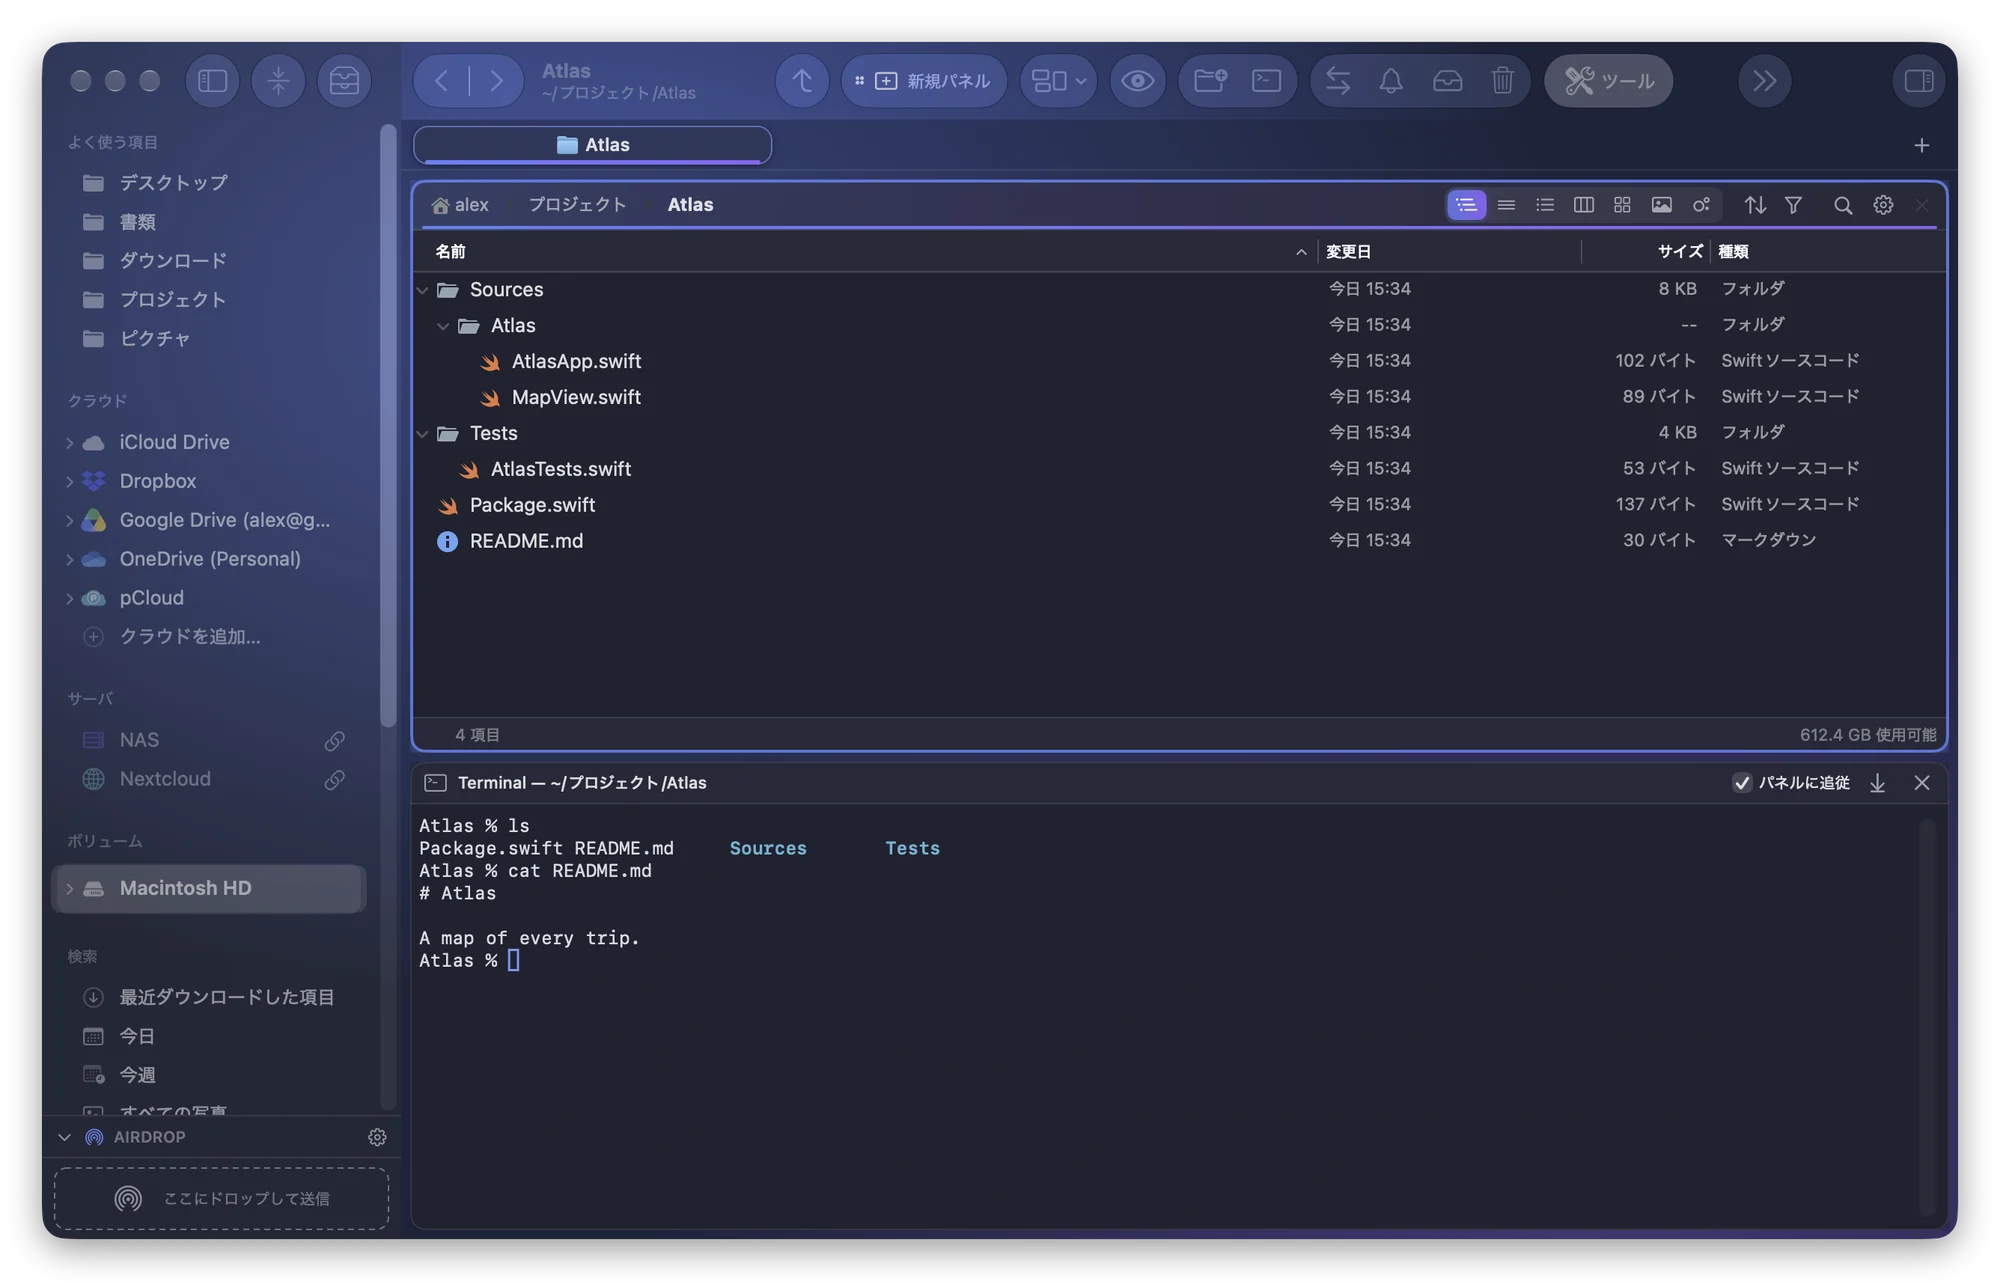Image resolution: width=2000 pixels, height=1281 pixels.
Task: Click the sync arrows toolbar icon
Action: [1338, 81]
